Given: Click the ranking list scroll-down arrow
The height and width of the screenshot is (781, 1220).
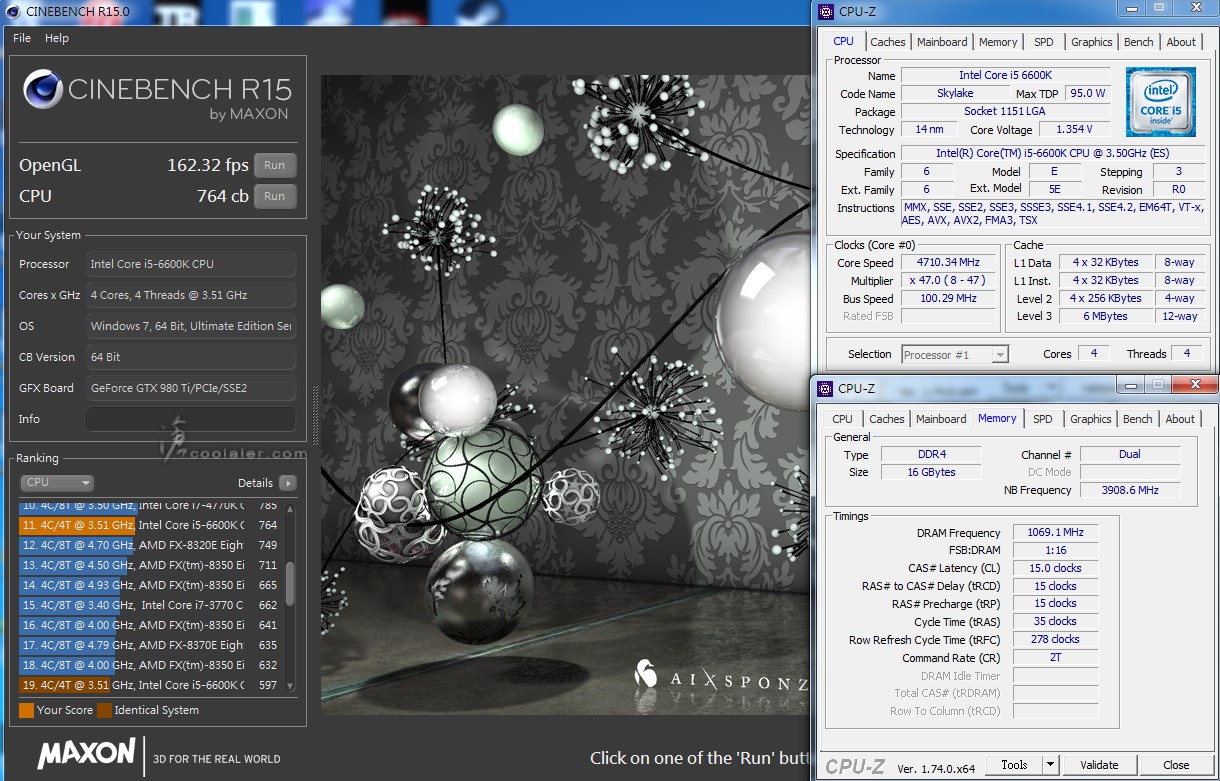Looking at the screenshot, I should pos(291,686).
